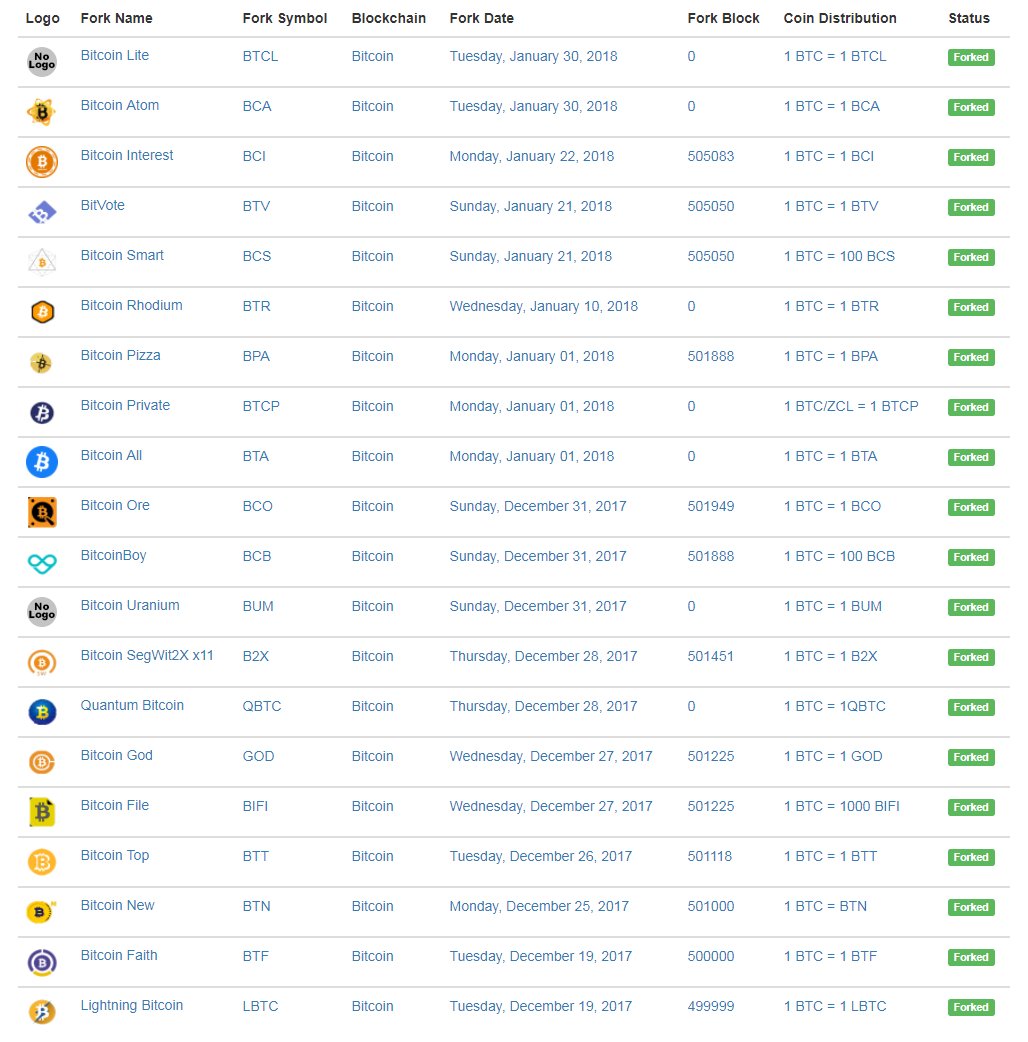Click the Bitcoin File yellow logo
This screenshot has height=1042, width=1028.
point(42,812)
